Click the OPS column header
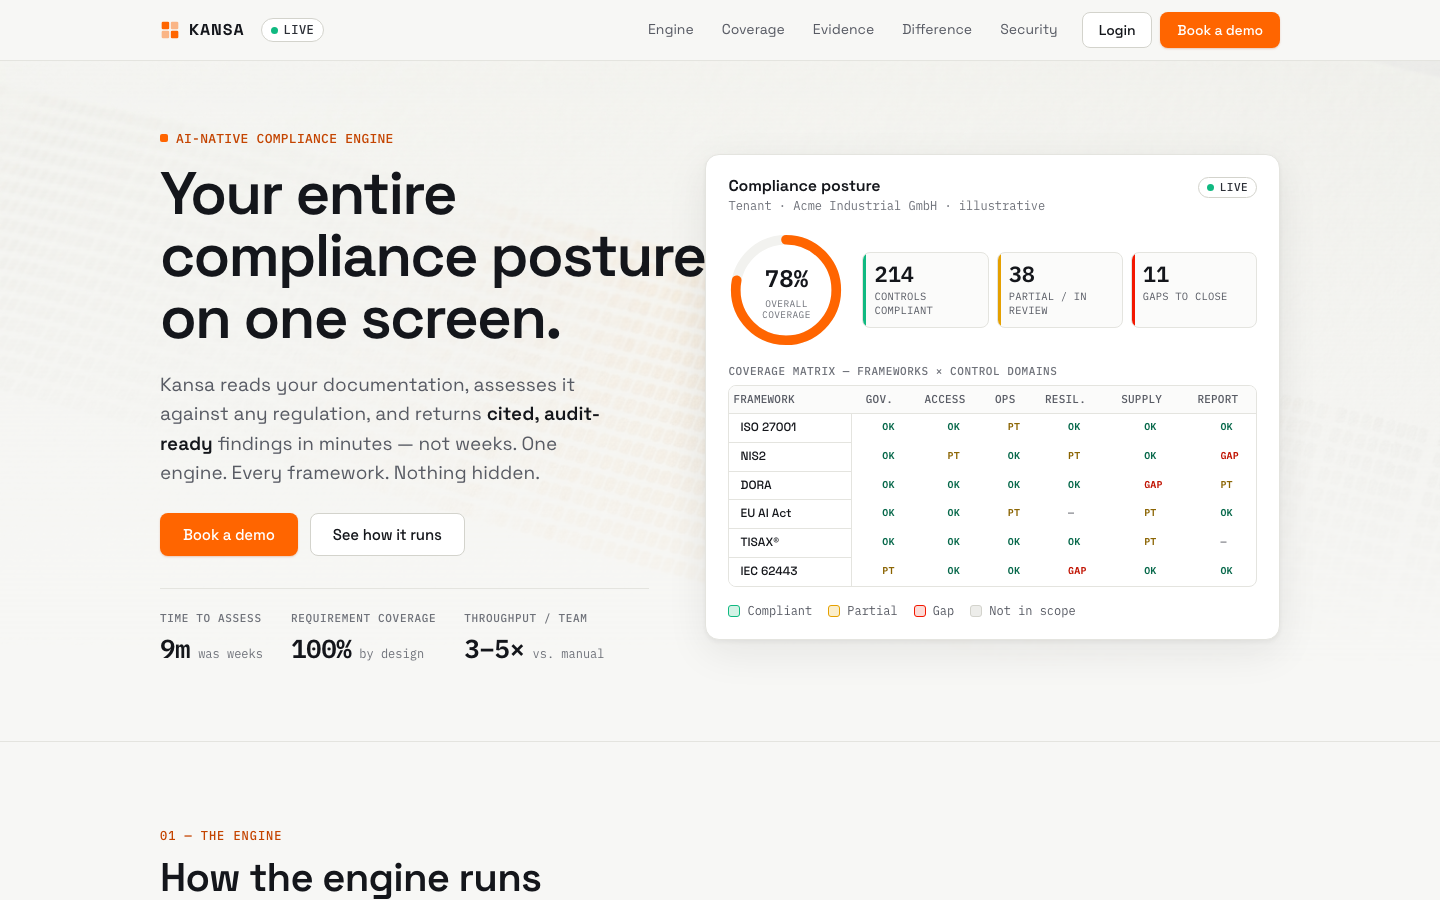Viewport: 1440px width, 900px height. click(x=1005, y=399)
